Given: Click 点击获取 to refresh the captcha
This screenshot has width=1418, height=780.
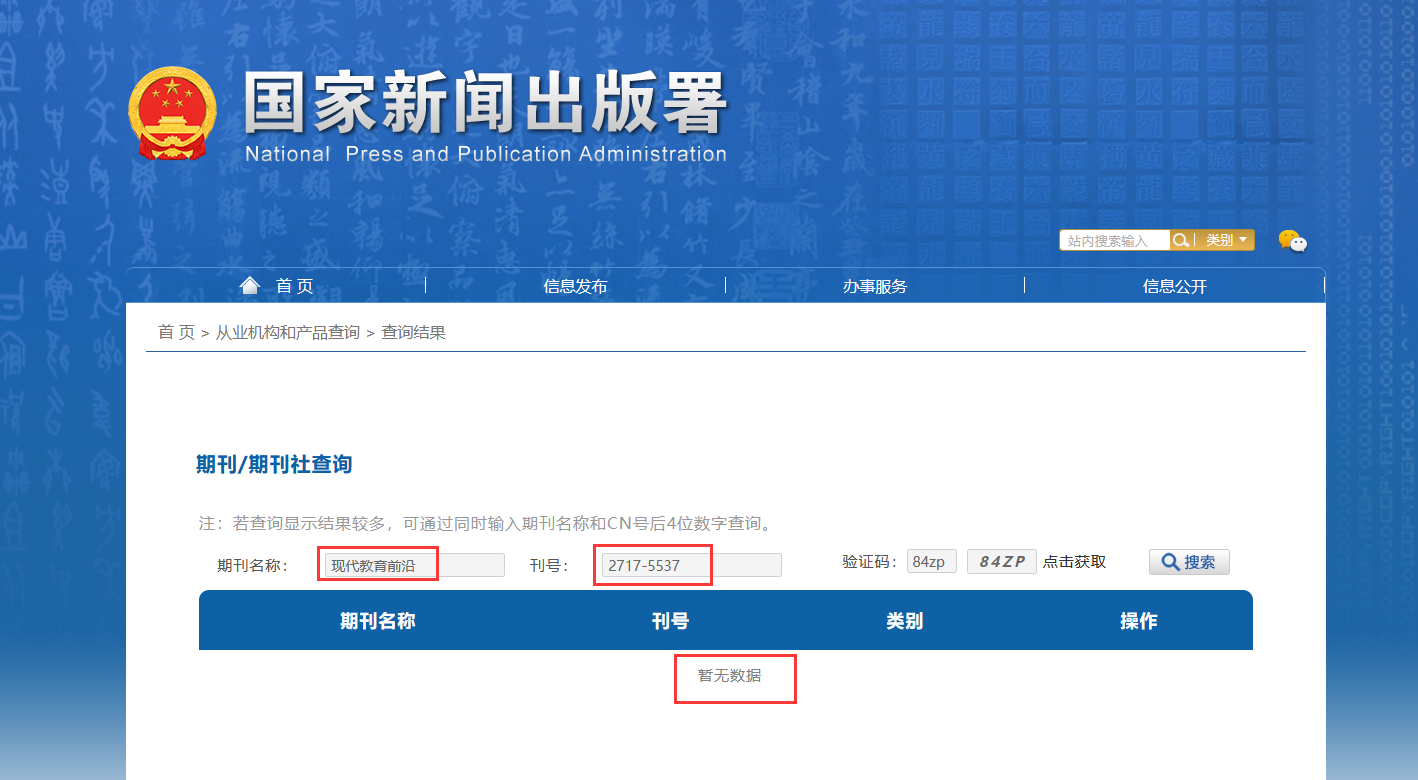Looking at the screenshot, I should tap(1075, 562).
